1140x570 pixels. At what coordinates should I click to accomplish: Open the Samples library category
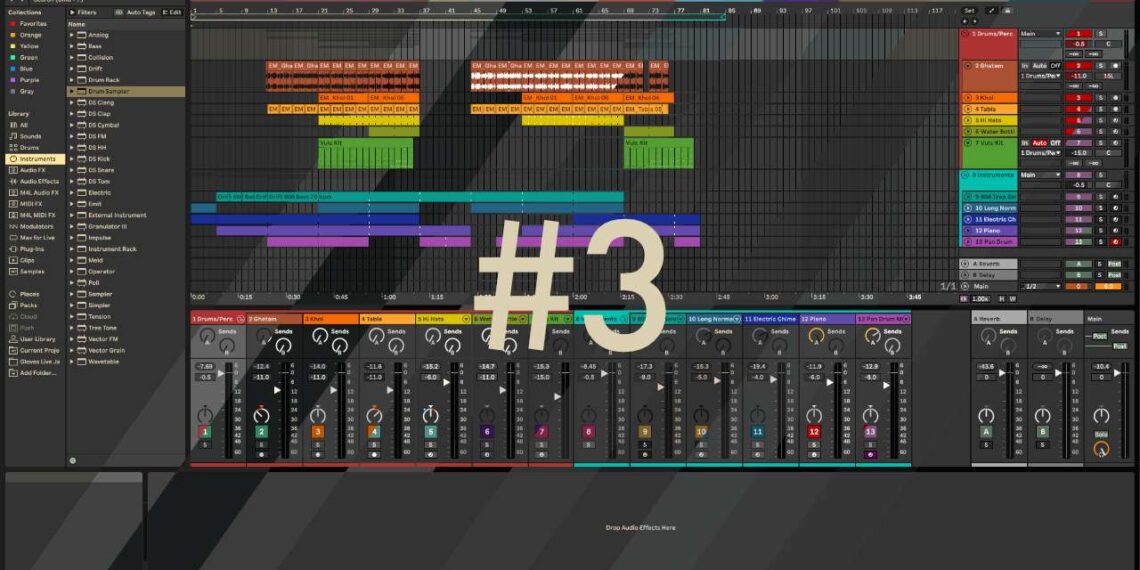click(32, 271)
